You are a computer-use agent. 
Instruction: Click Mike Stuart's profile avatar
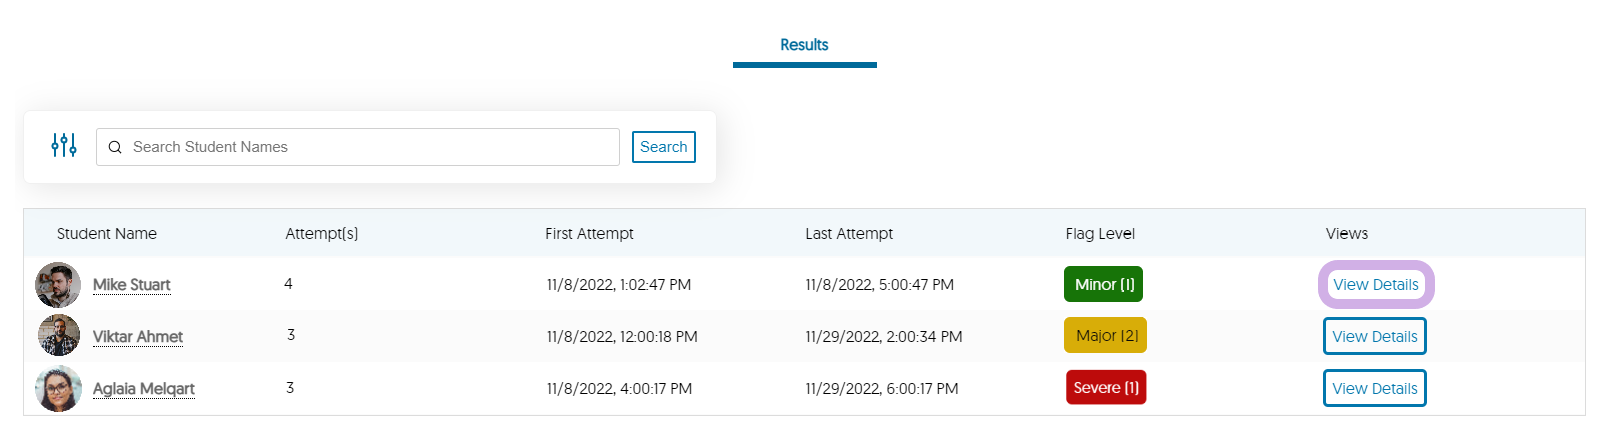tap(58, 285)
